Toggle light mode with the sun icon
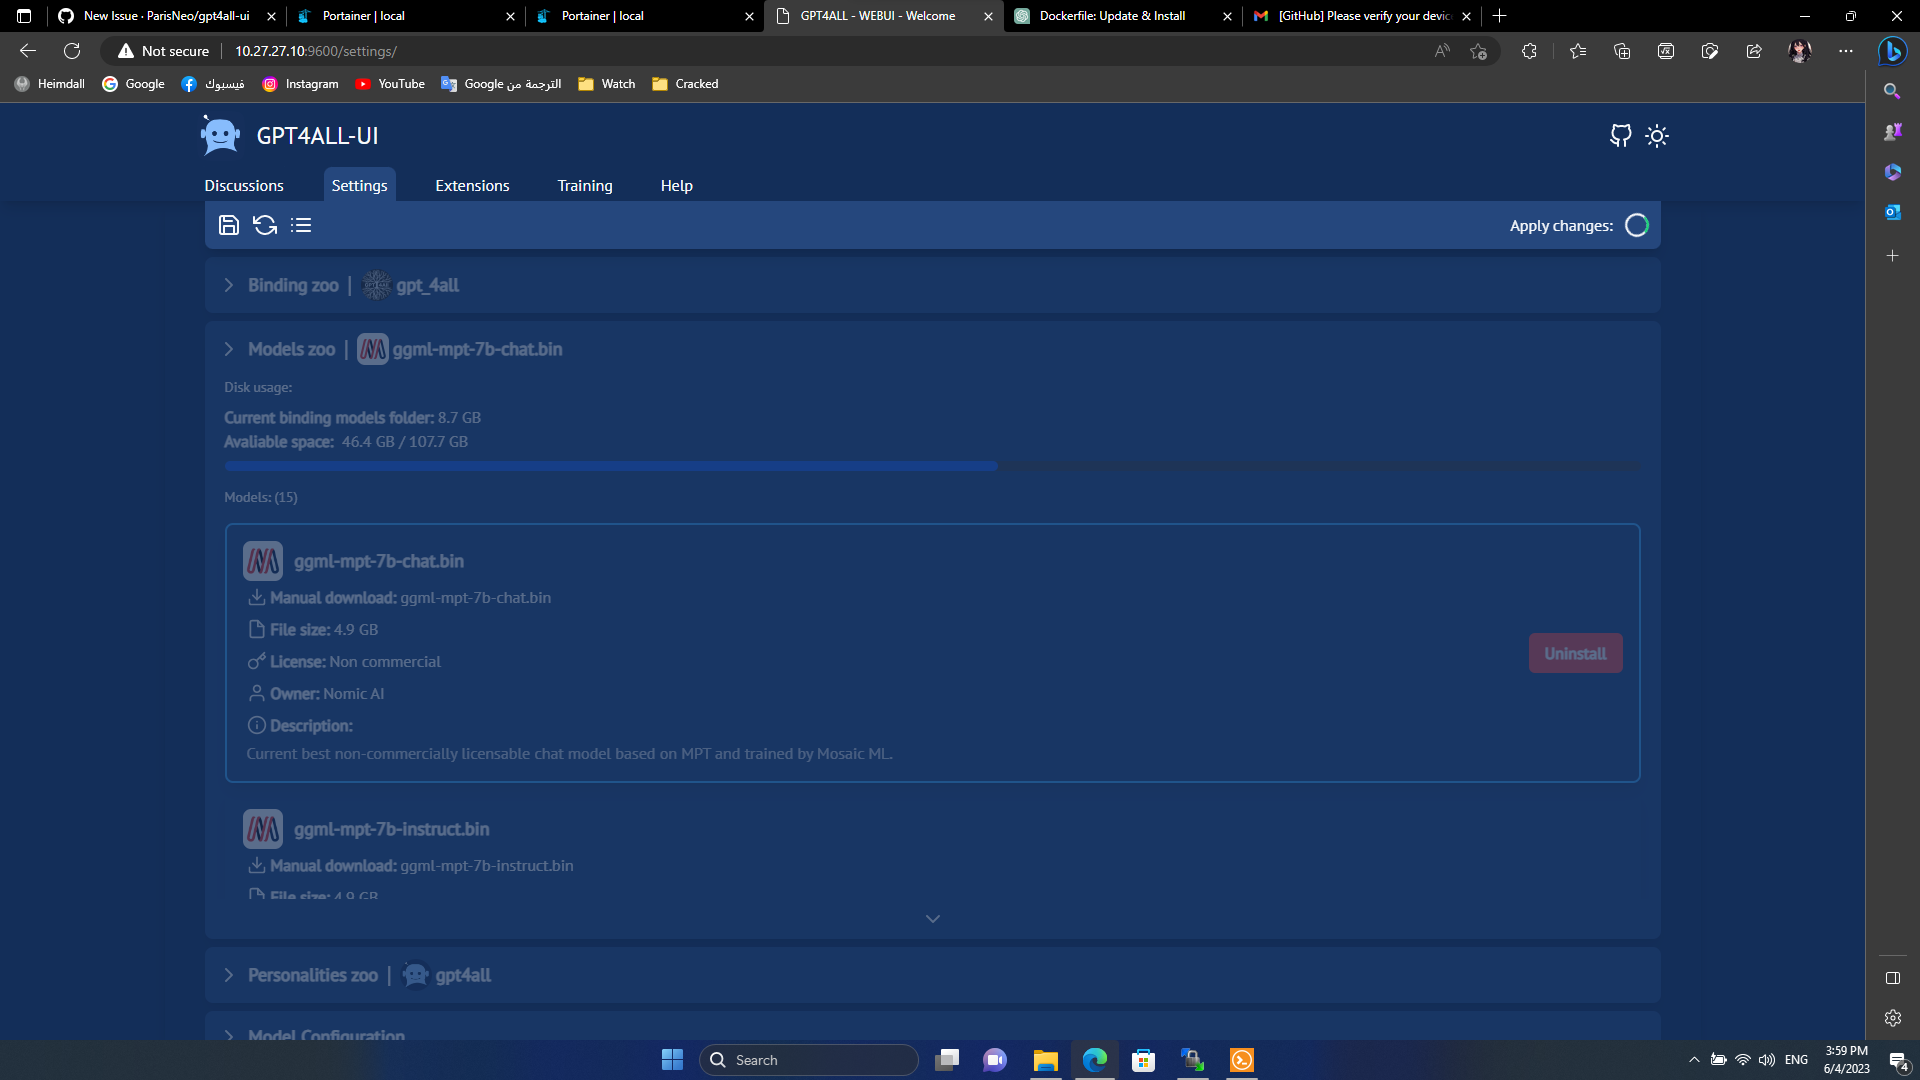1920x1080 pixels. 1658,136
